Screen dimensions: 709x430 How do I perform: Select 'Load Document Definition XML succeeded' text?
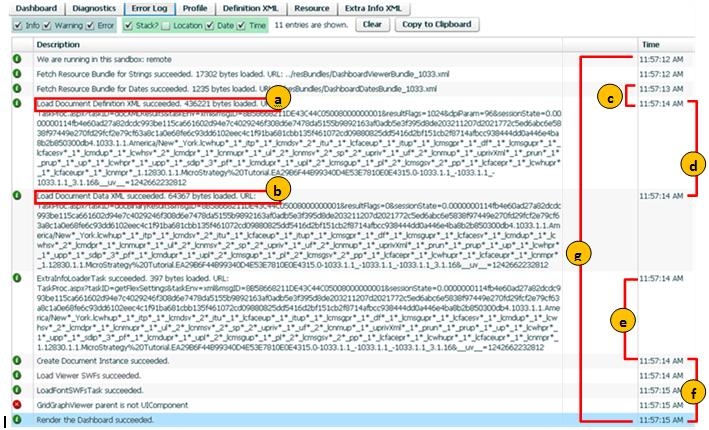tap(109, 104)
